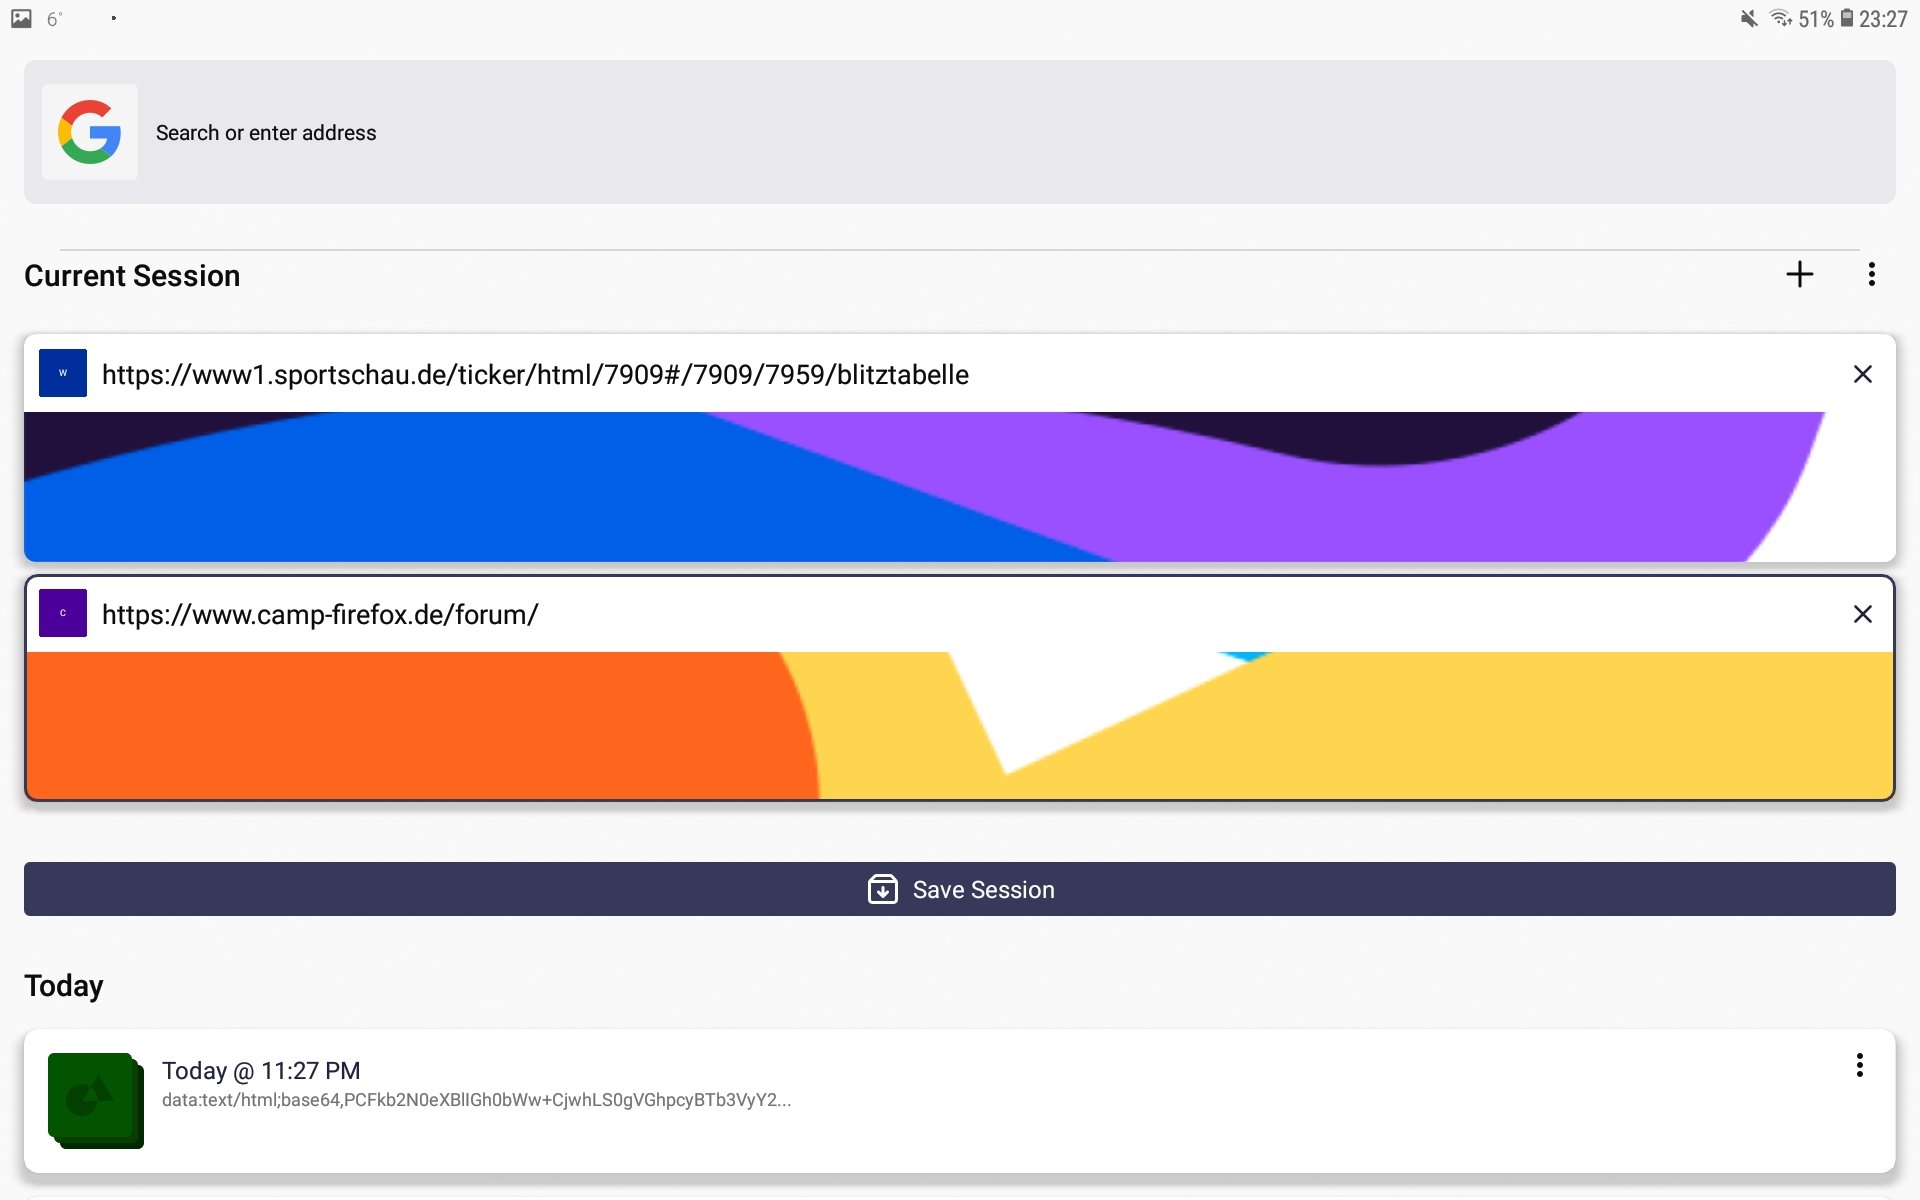The width and height of the screenshot is (1920, 1200).
Task: Tap the muted sound status icon
Action: coord(1748,18)
